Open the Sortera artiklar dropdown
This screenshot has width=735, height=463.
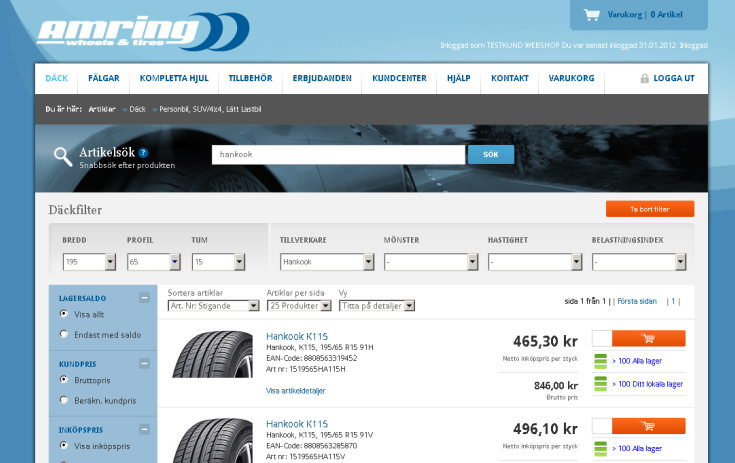pos(213,306)
